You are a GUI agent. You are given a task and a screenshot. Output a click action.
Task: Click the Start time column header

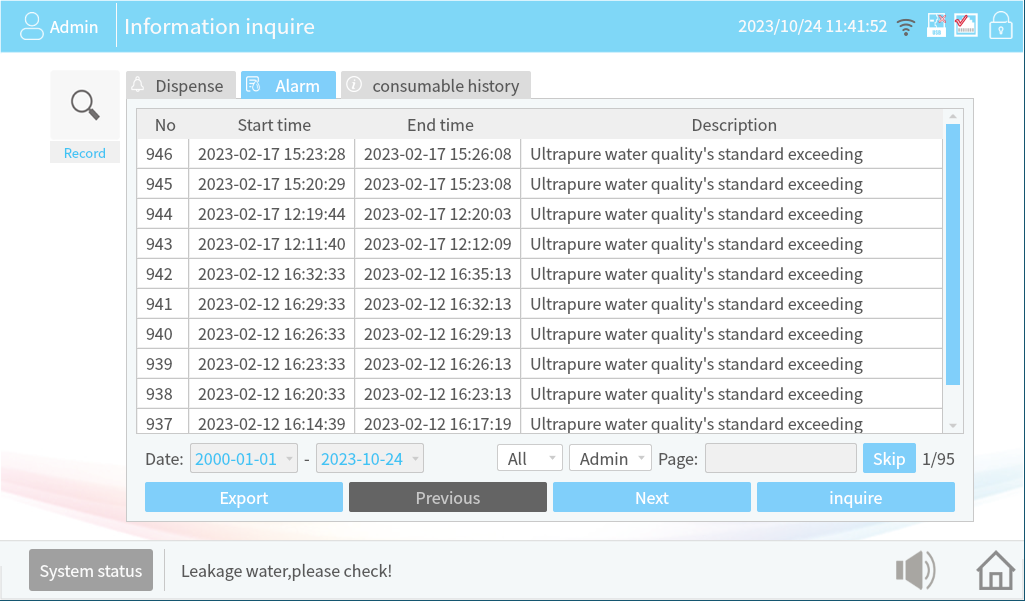pyautogui.click(x=274, y=125)
